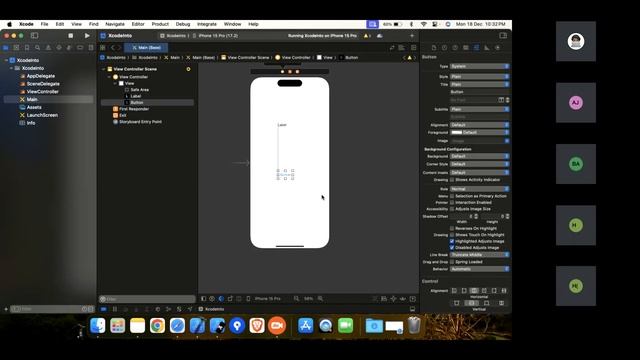Open the Navigate menu

[x=115, y=24]
